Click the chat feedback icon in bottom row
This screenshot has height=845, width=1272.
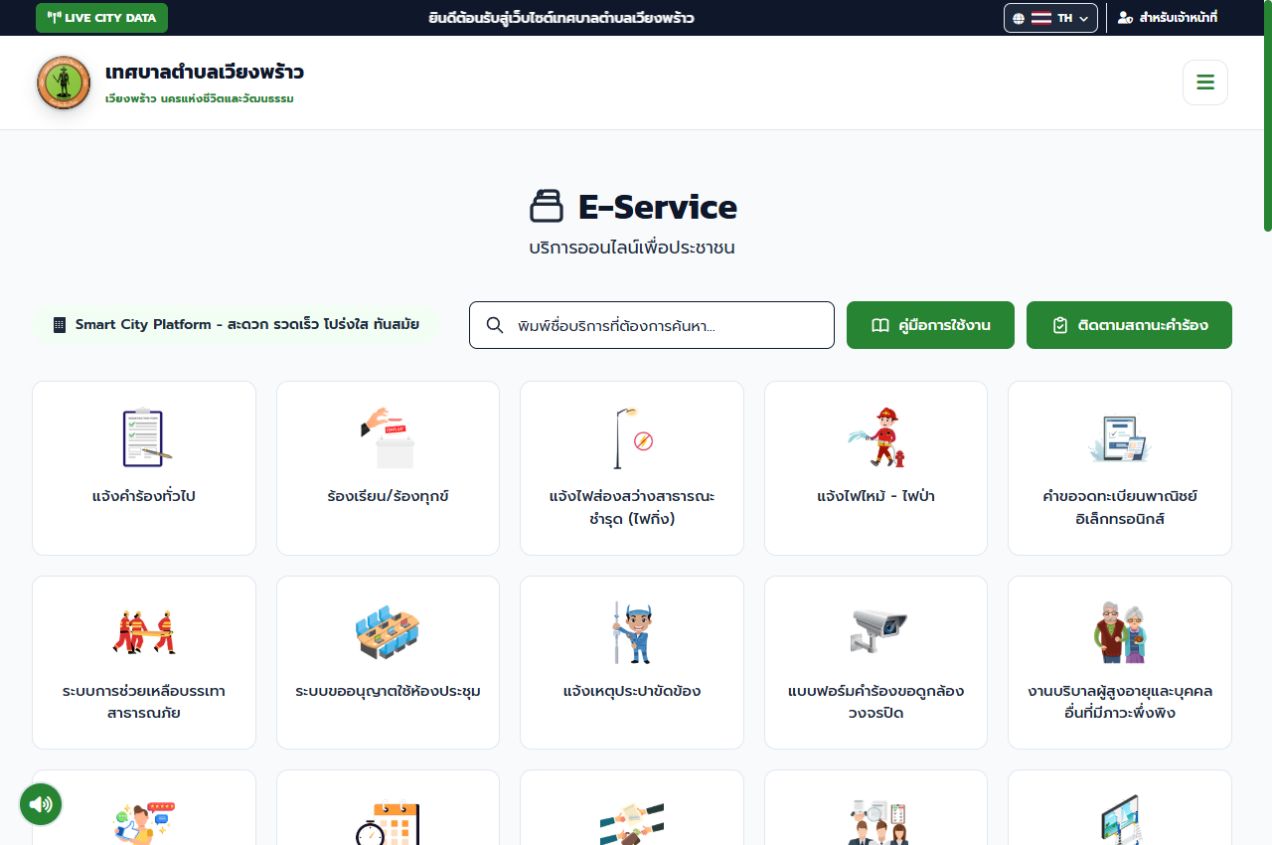pos(144,822)
